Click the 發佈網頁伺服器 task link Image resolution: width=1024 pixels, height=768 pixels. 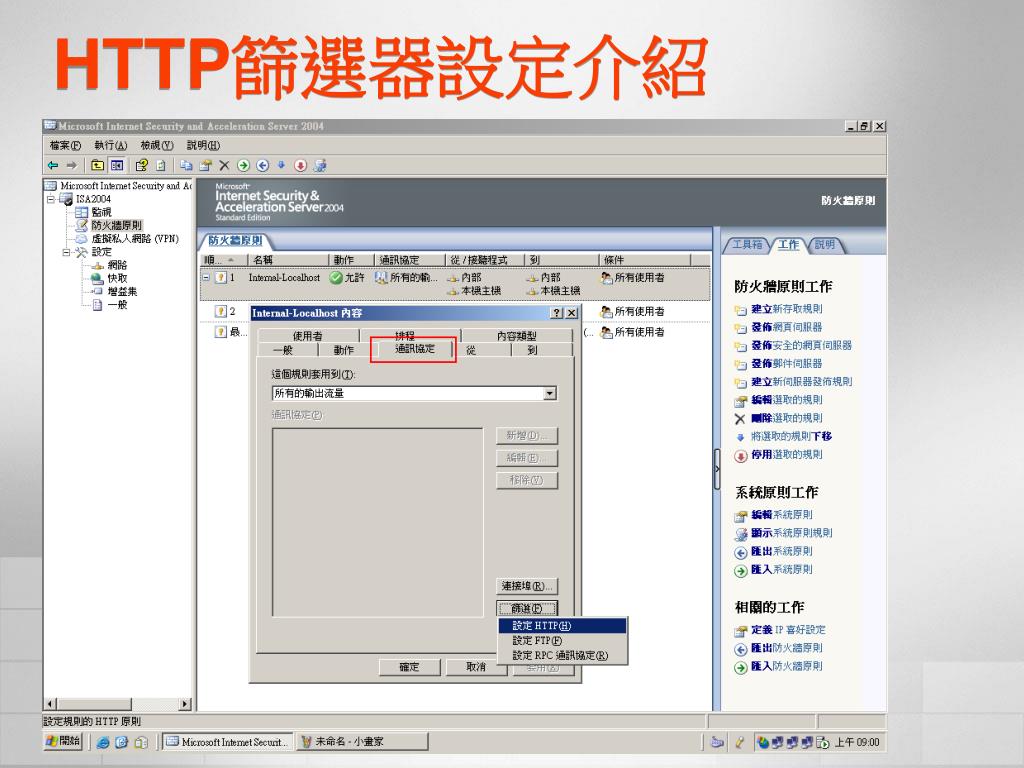786,327
